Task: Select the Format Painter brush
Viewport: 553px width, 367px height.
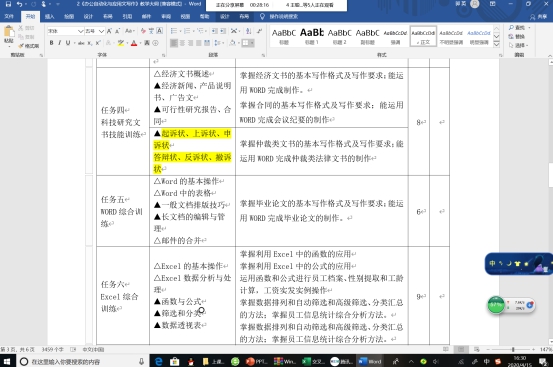Action: point(28,46)
